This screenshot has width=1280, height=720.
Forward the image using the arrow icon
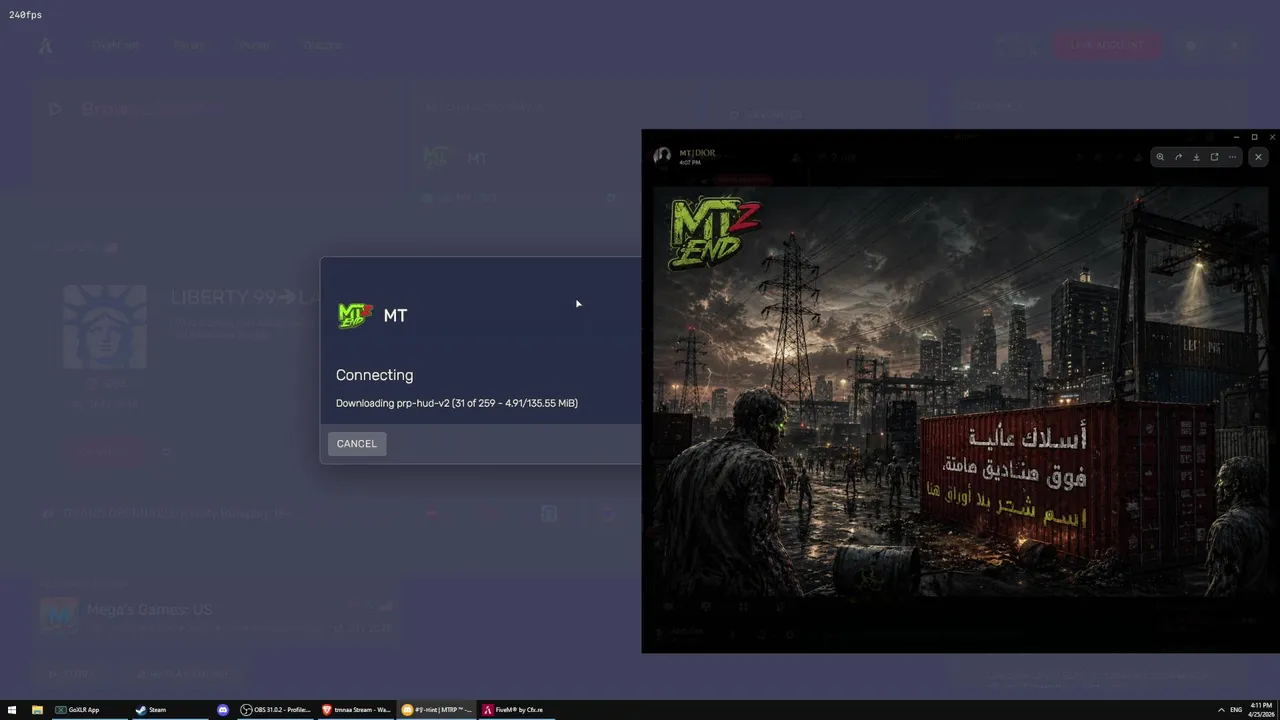click(1178, 157)
